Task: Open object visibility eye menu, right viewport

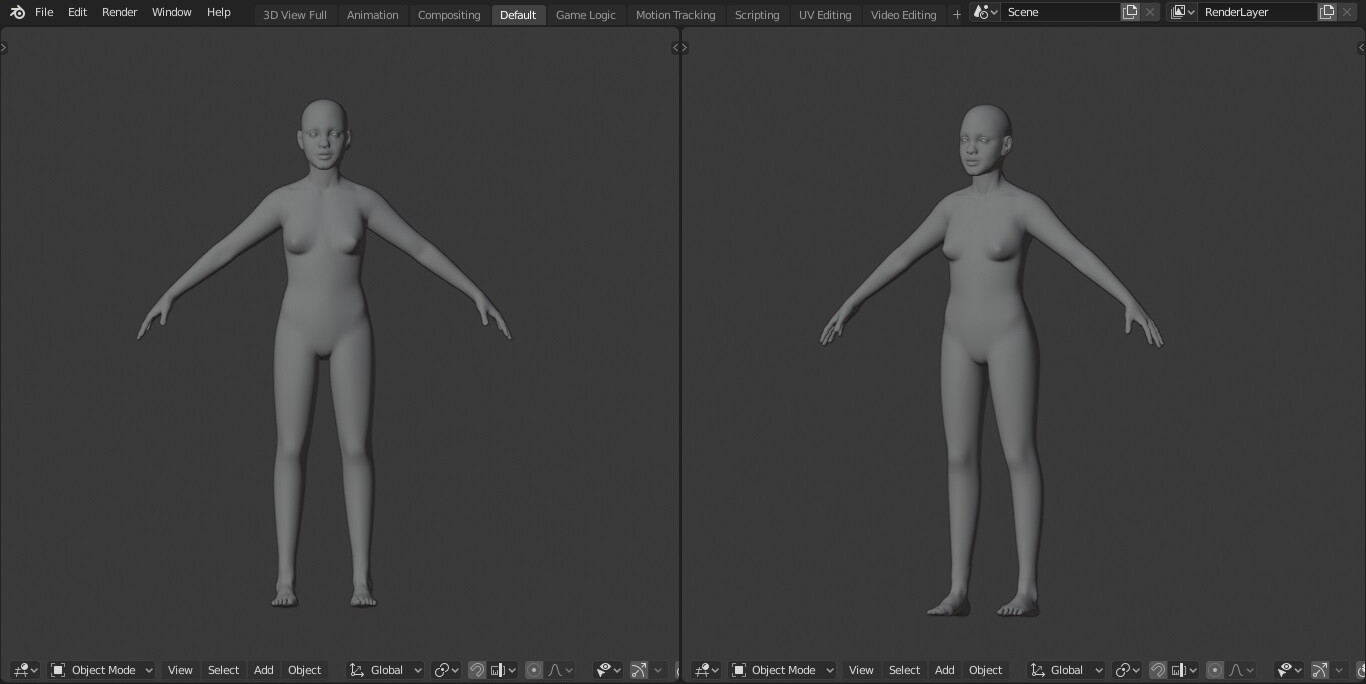Action: pyautogui.click(x=1290, y=670)
